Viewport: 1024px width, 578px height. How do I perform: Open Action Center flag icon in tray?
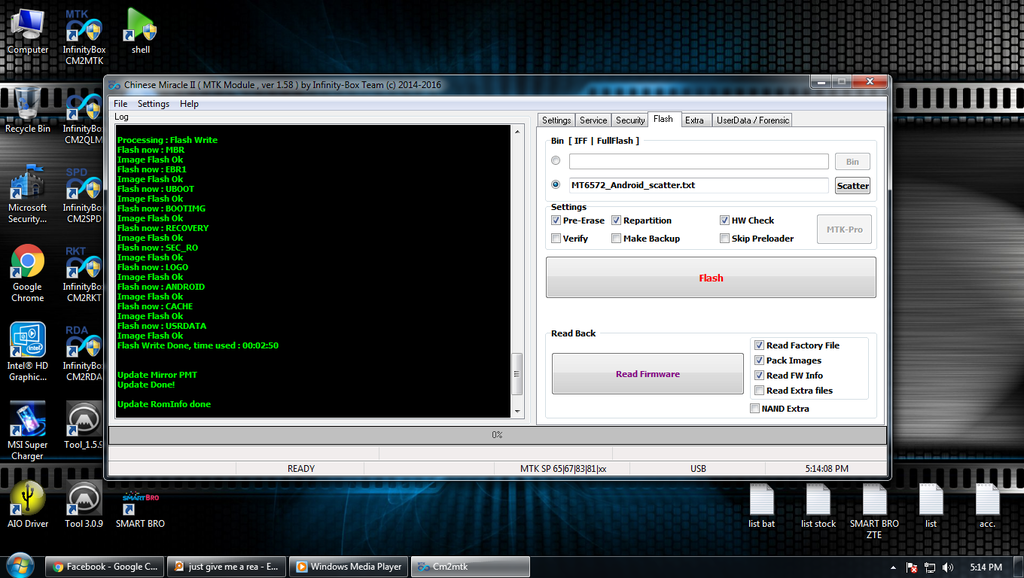coord(912,568)
